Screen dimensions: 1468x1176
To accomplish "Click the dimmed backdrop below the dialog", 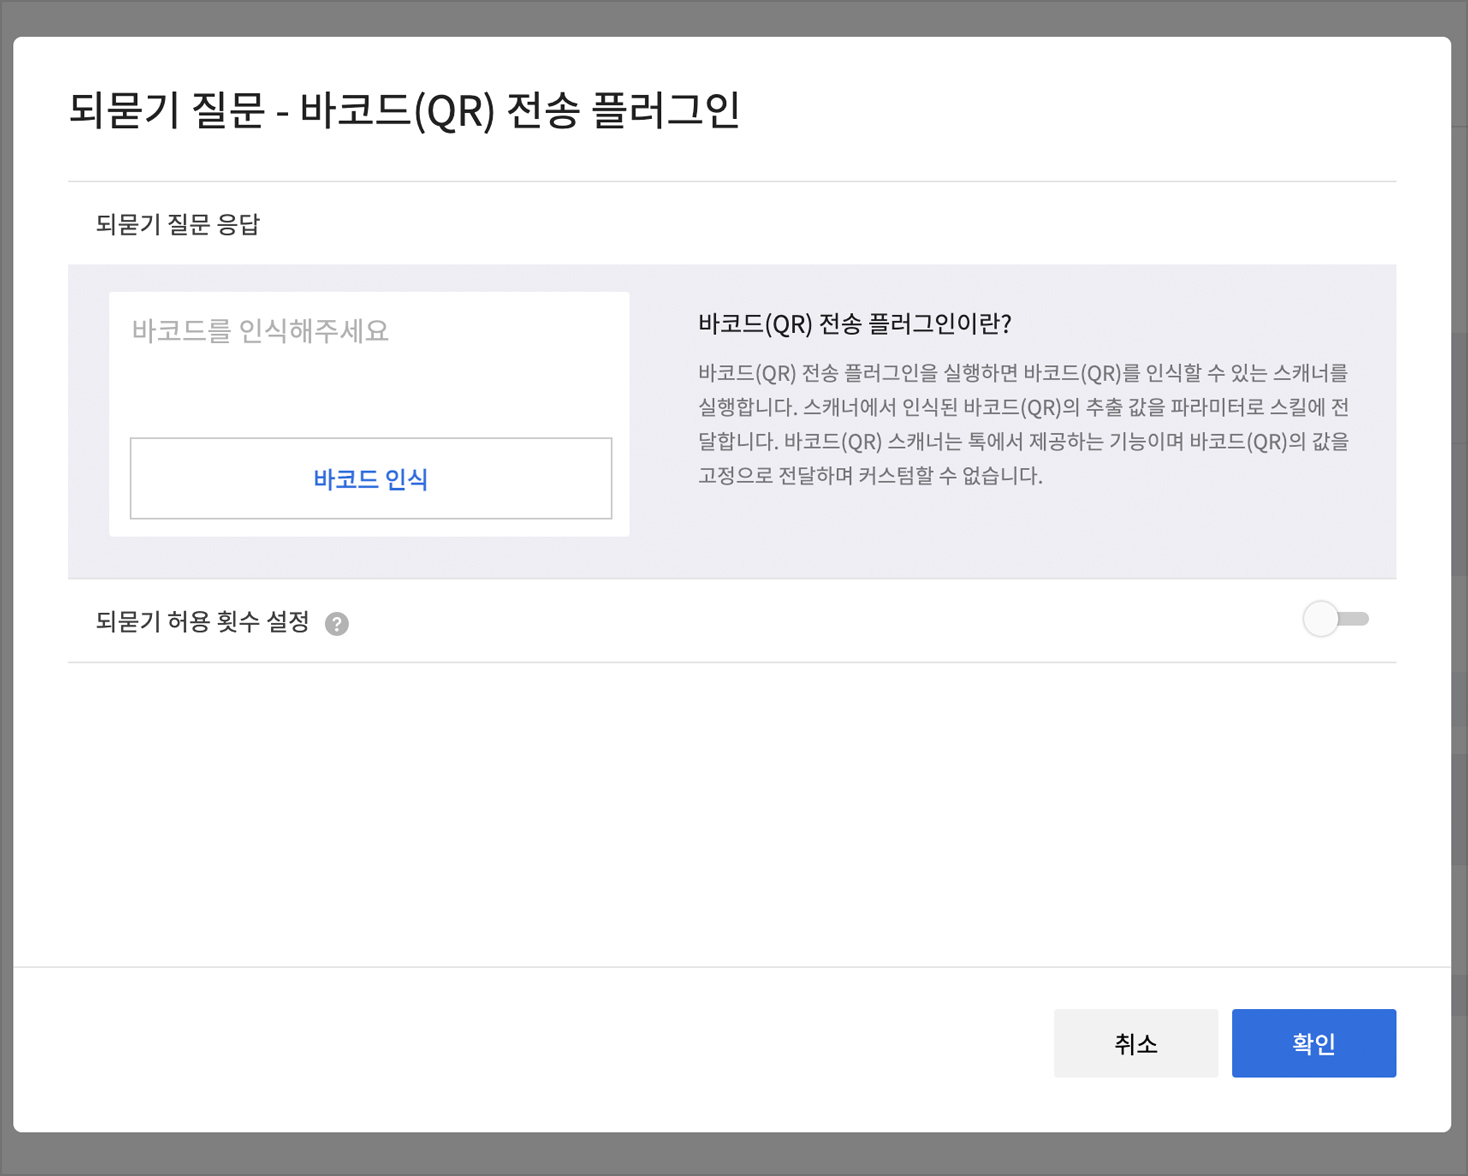I will click(x=734, y=1155).
